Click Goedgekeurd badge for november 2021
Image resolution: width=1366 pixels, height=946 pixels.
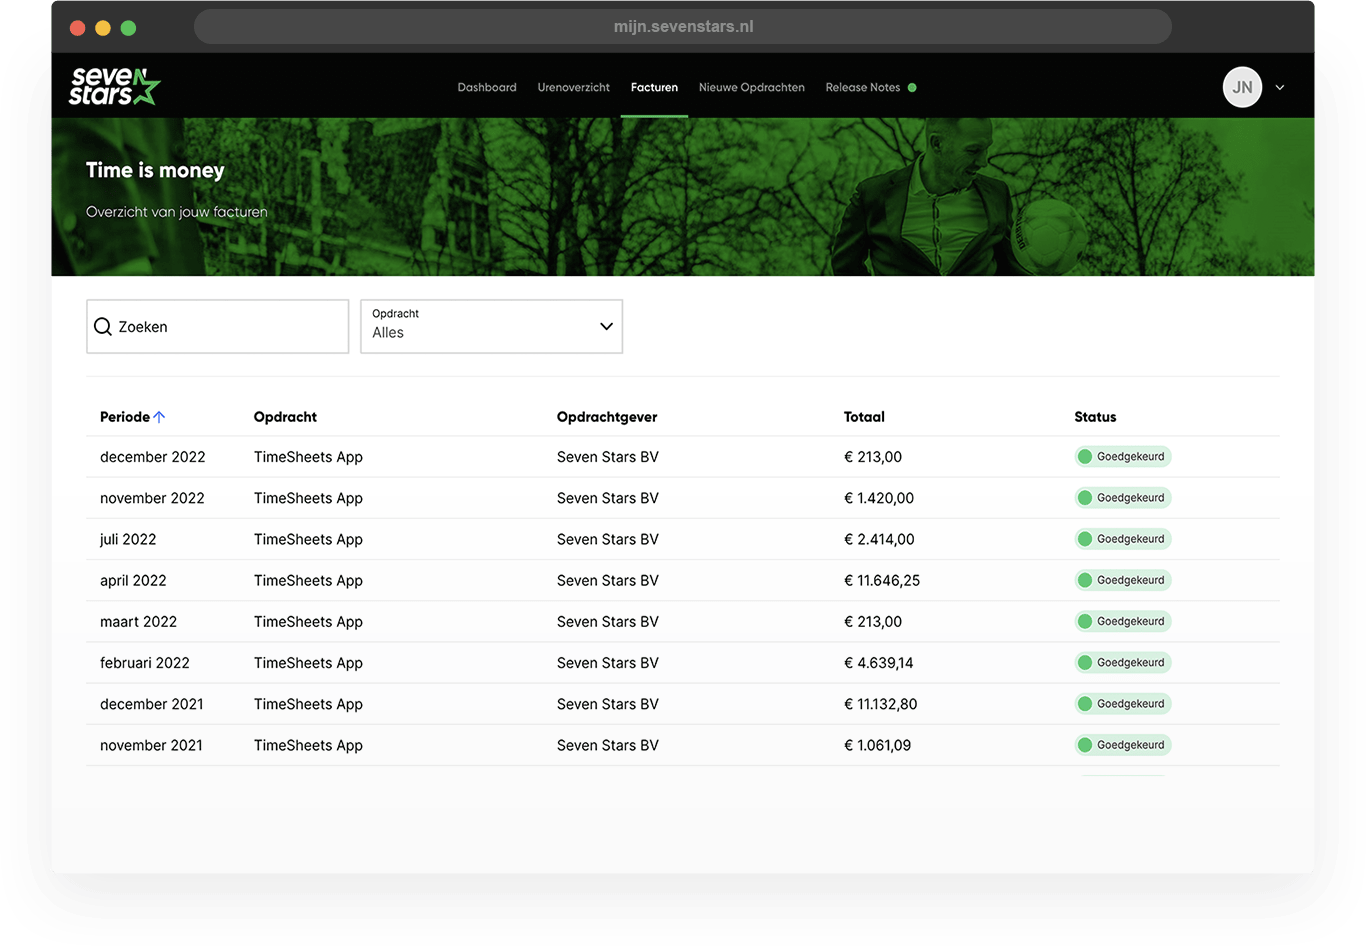coord(1122,745)
